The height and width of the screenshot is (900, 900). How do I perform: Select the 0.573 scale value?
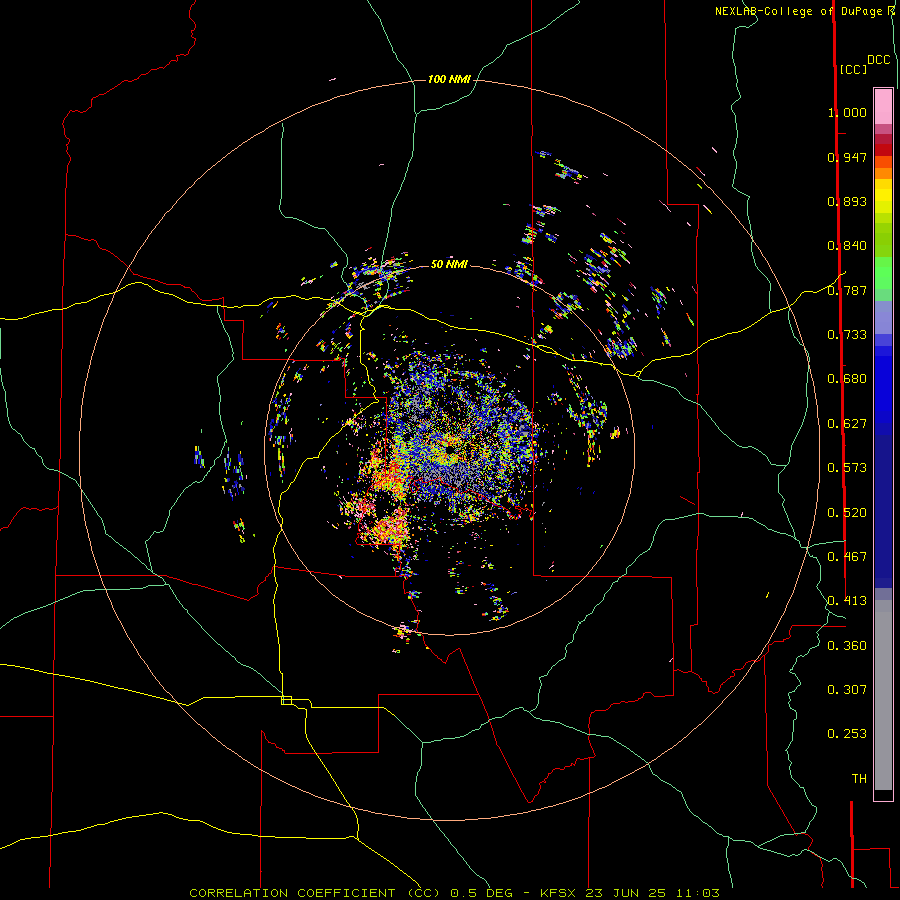tap(847, 468)
